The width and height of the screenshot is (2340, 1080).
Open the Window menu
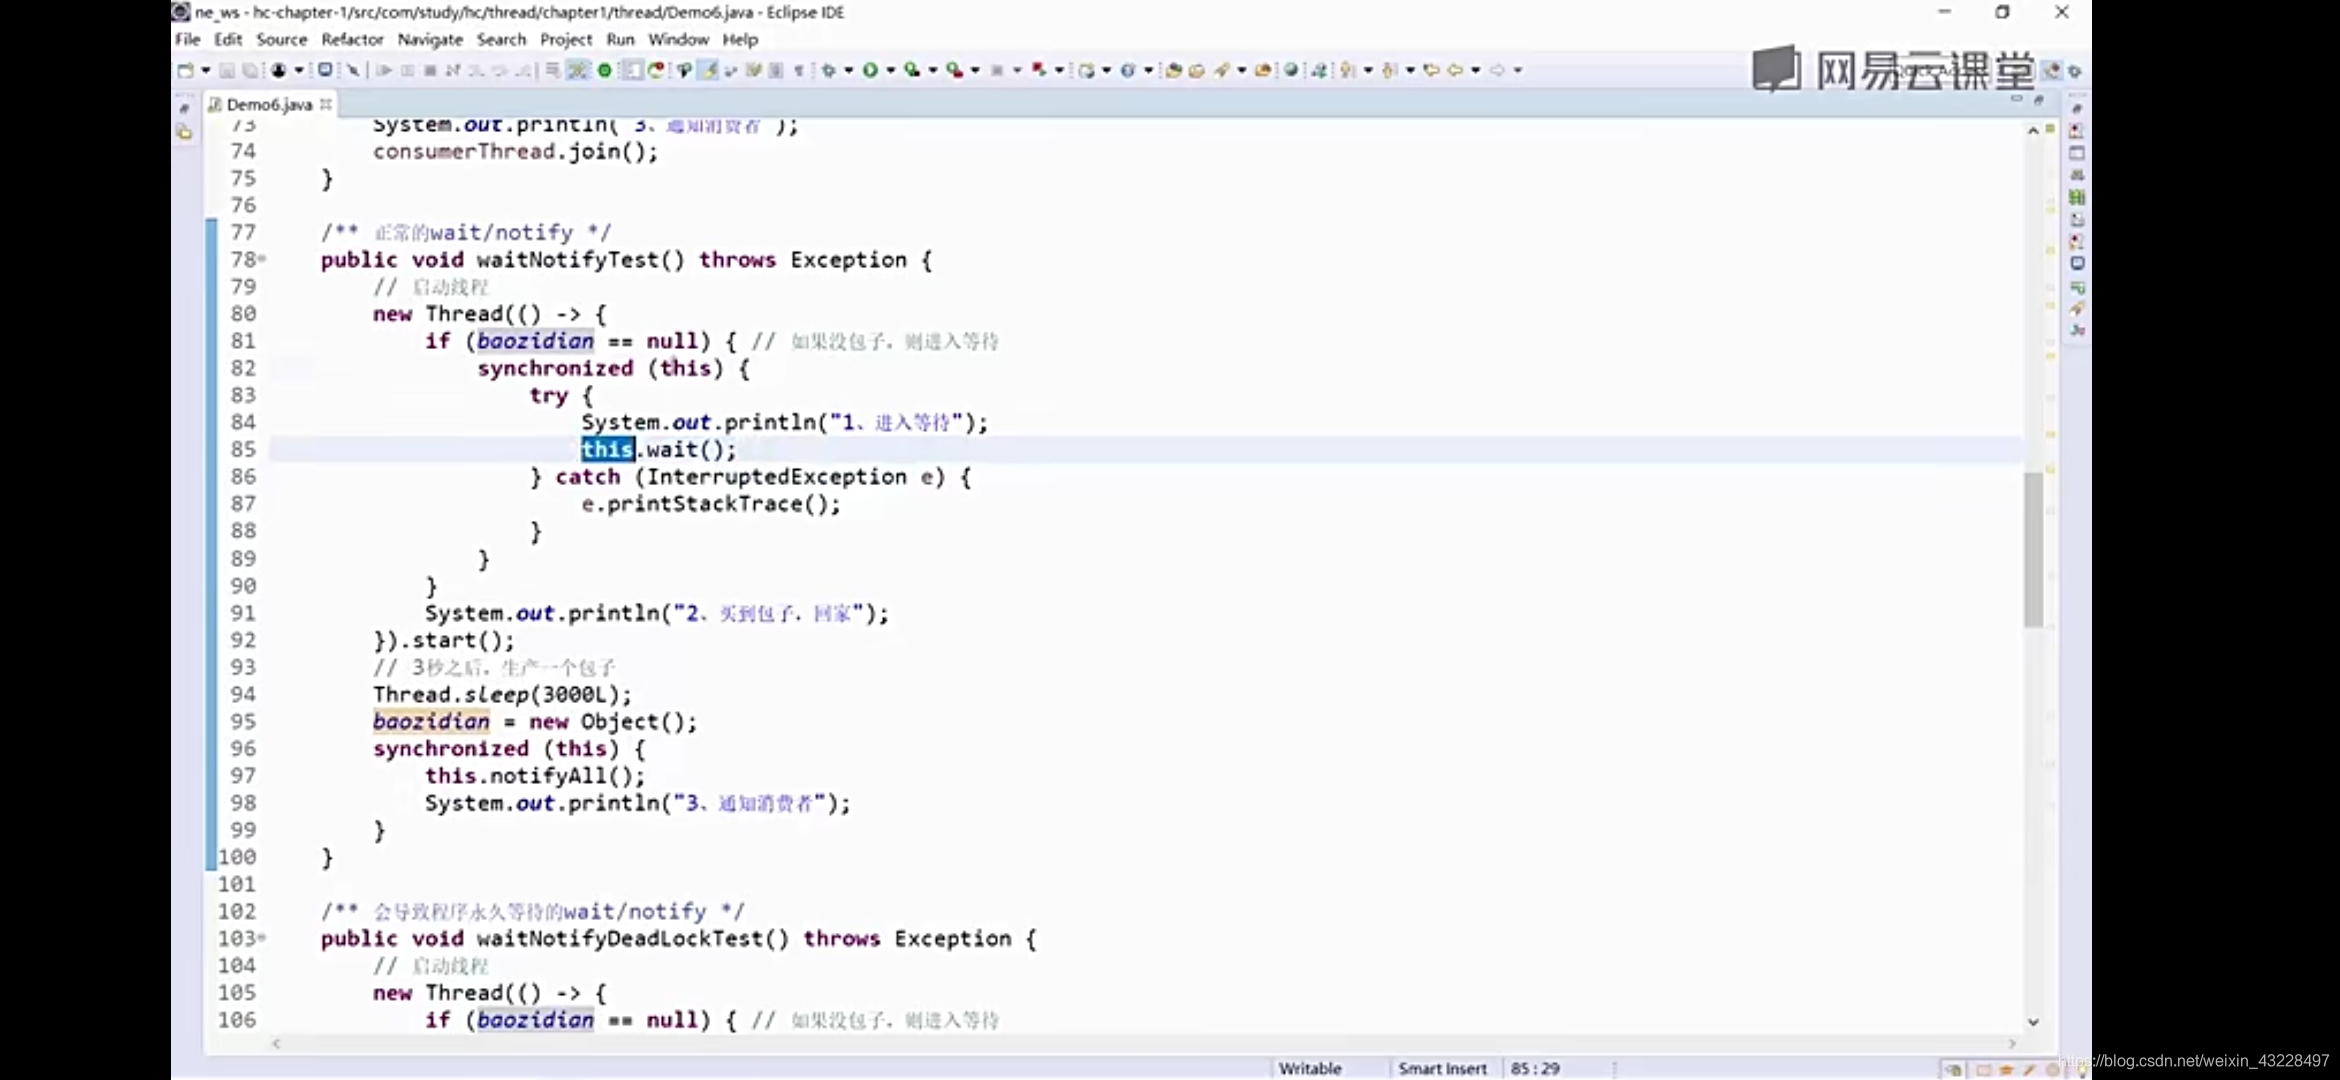[678, 39]
